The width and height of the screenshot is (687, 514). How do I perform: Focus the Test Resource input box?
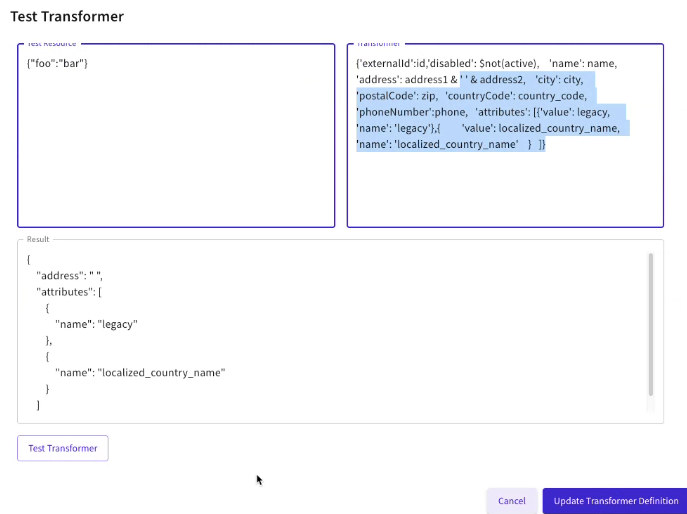pos(176,150)
